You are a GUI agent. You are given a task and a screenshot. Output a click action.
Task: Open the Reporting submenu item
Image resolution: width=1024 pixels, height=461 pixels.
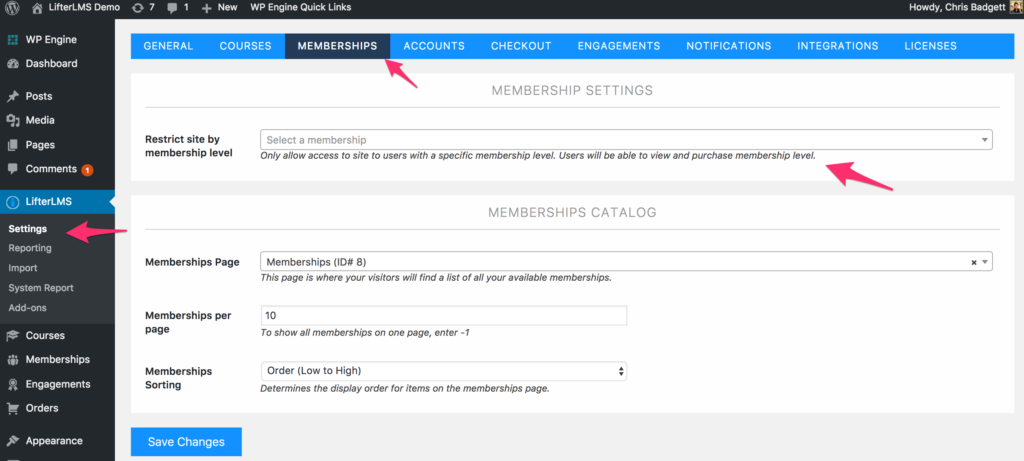(x=30, y=248)
